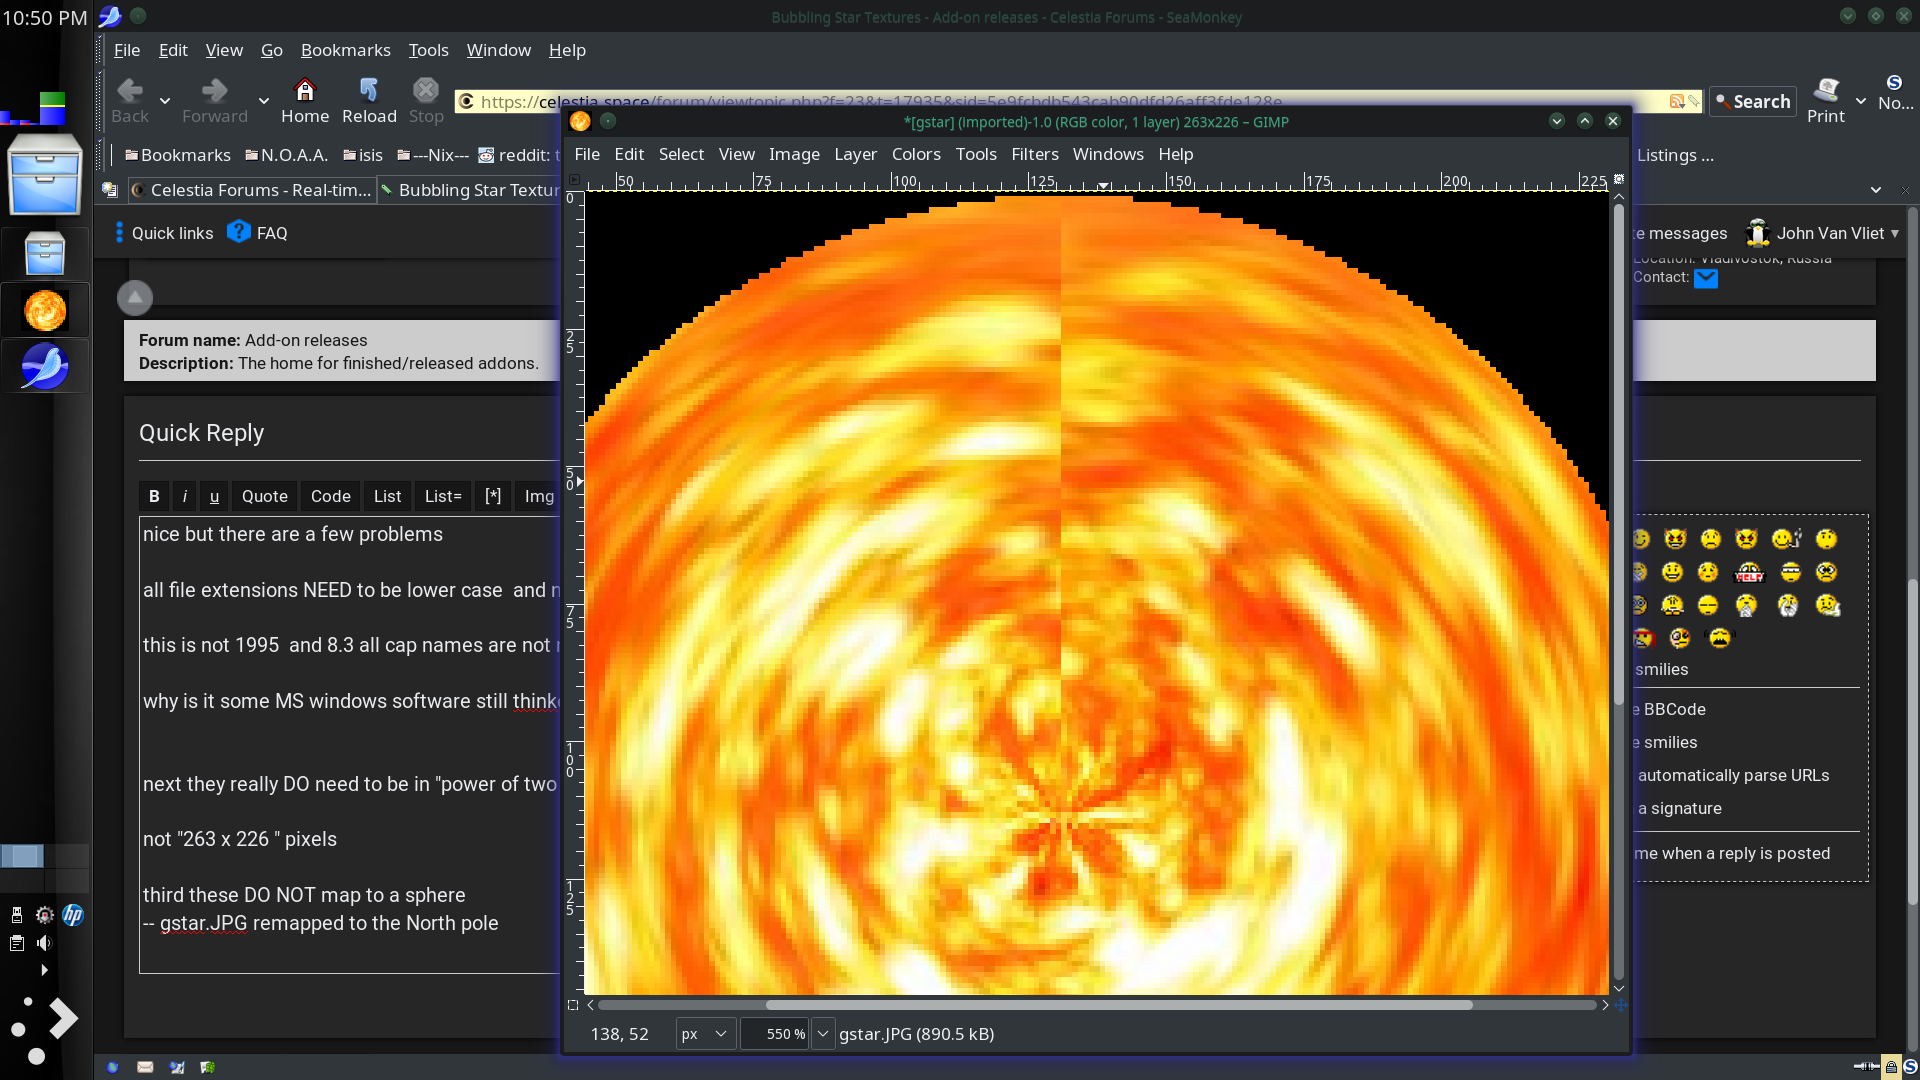Click the SeaMonkey Back navigation icon

point(130,91)
